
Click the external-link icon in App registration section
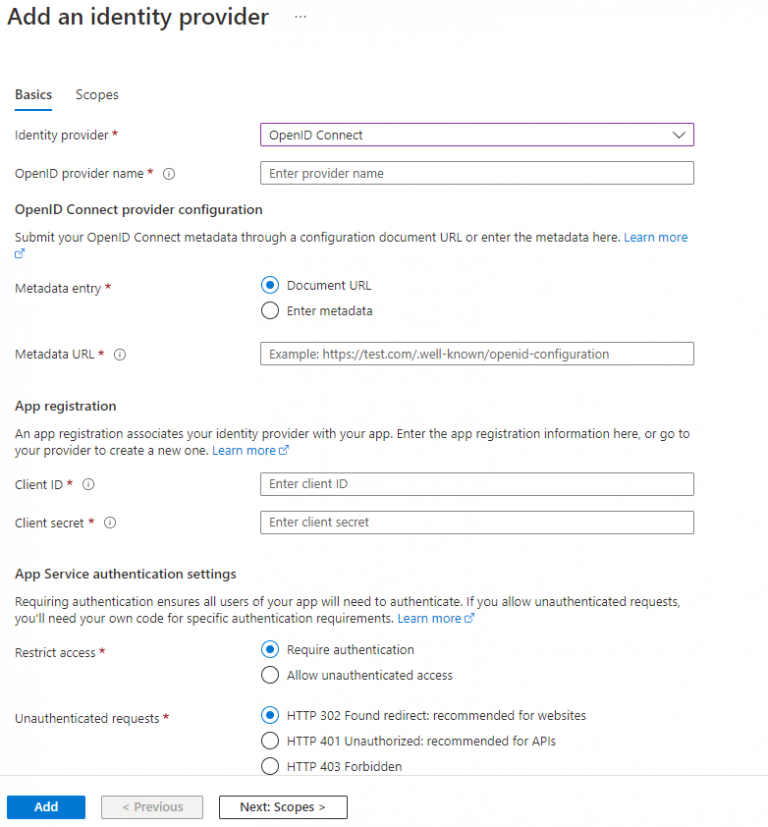pos(282,450)
